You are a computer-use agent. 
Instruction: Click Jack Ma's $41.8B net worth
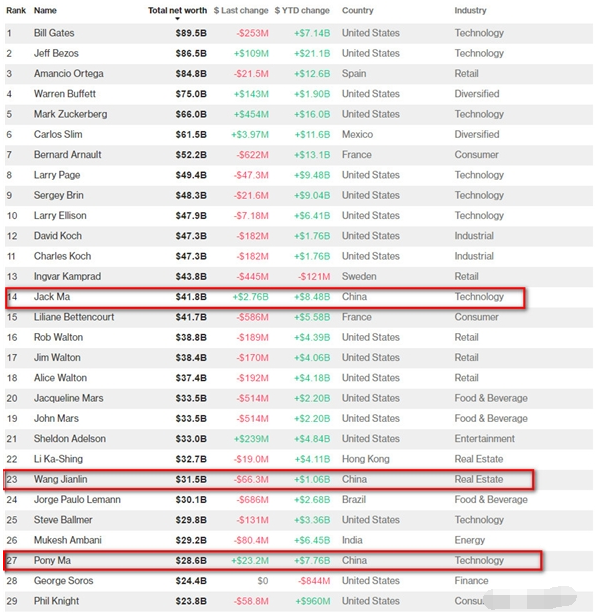point(191,297)
